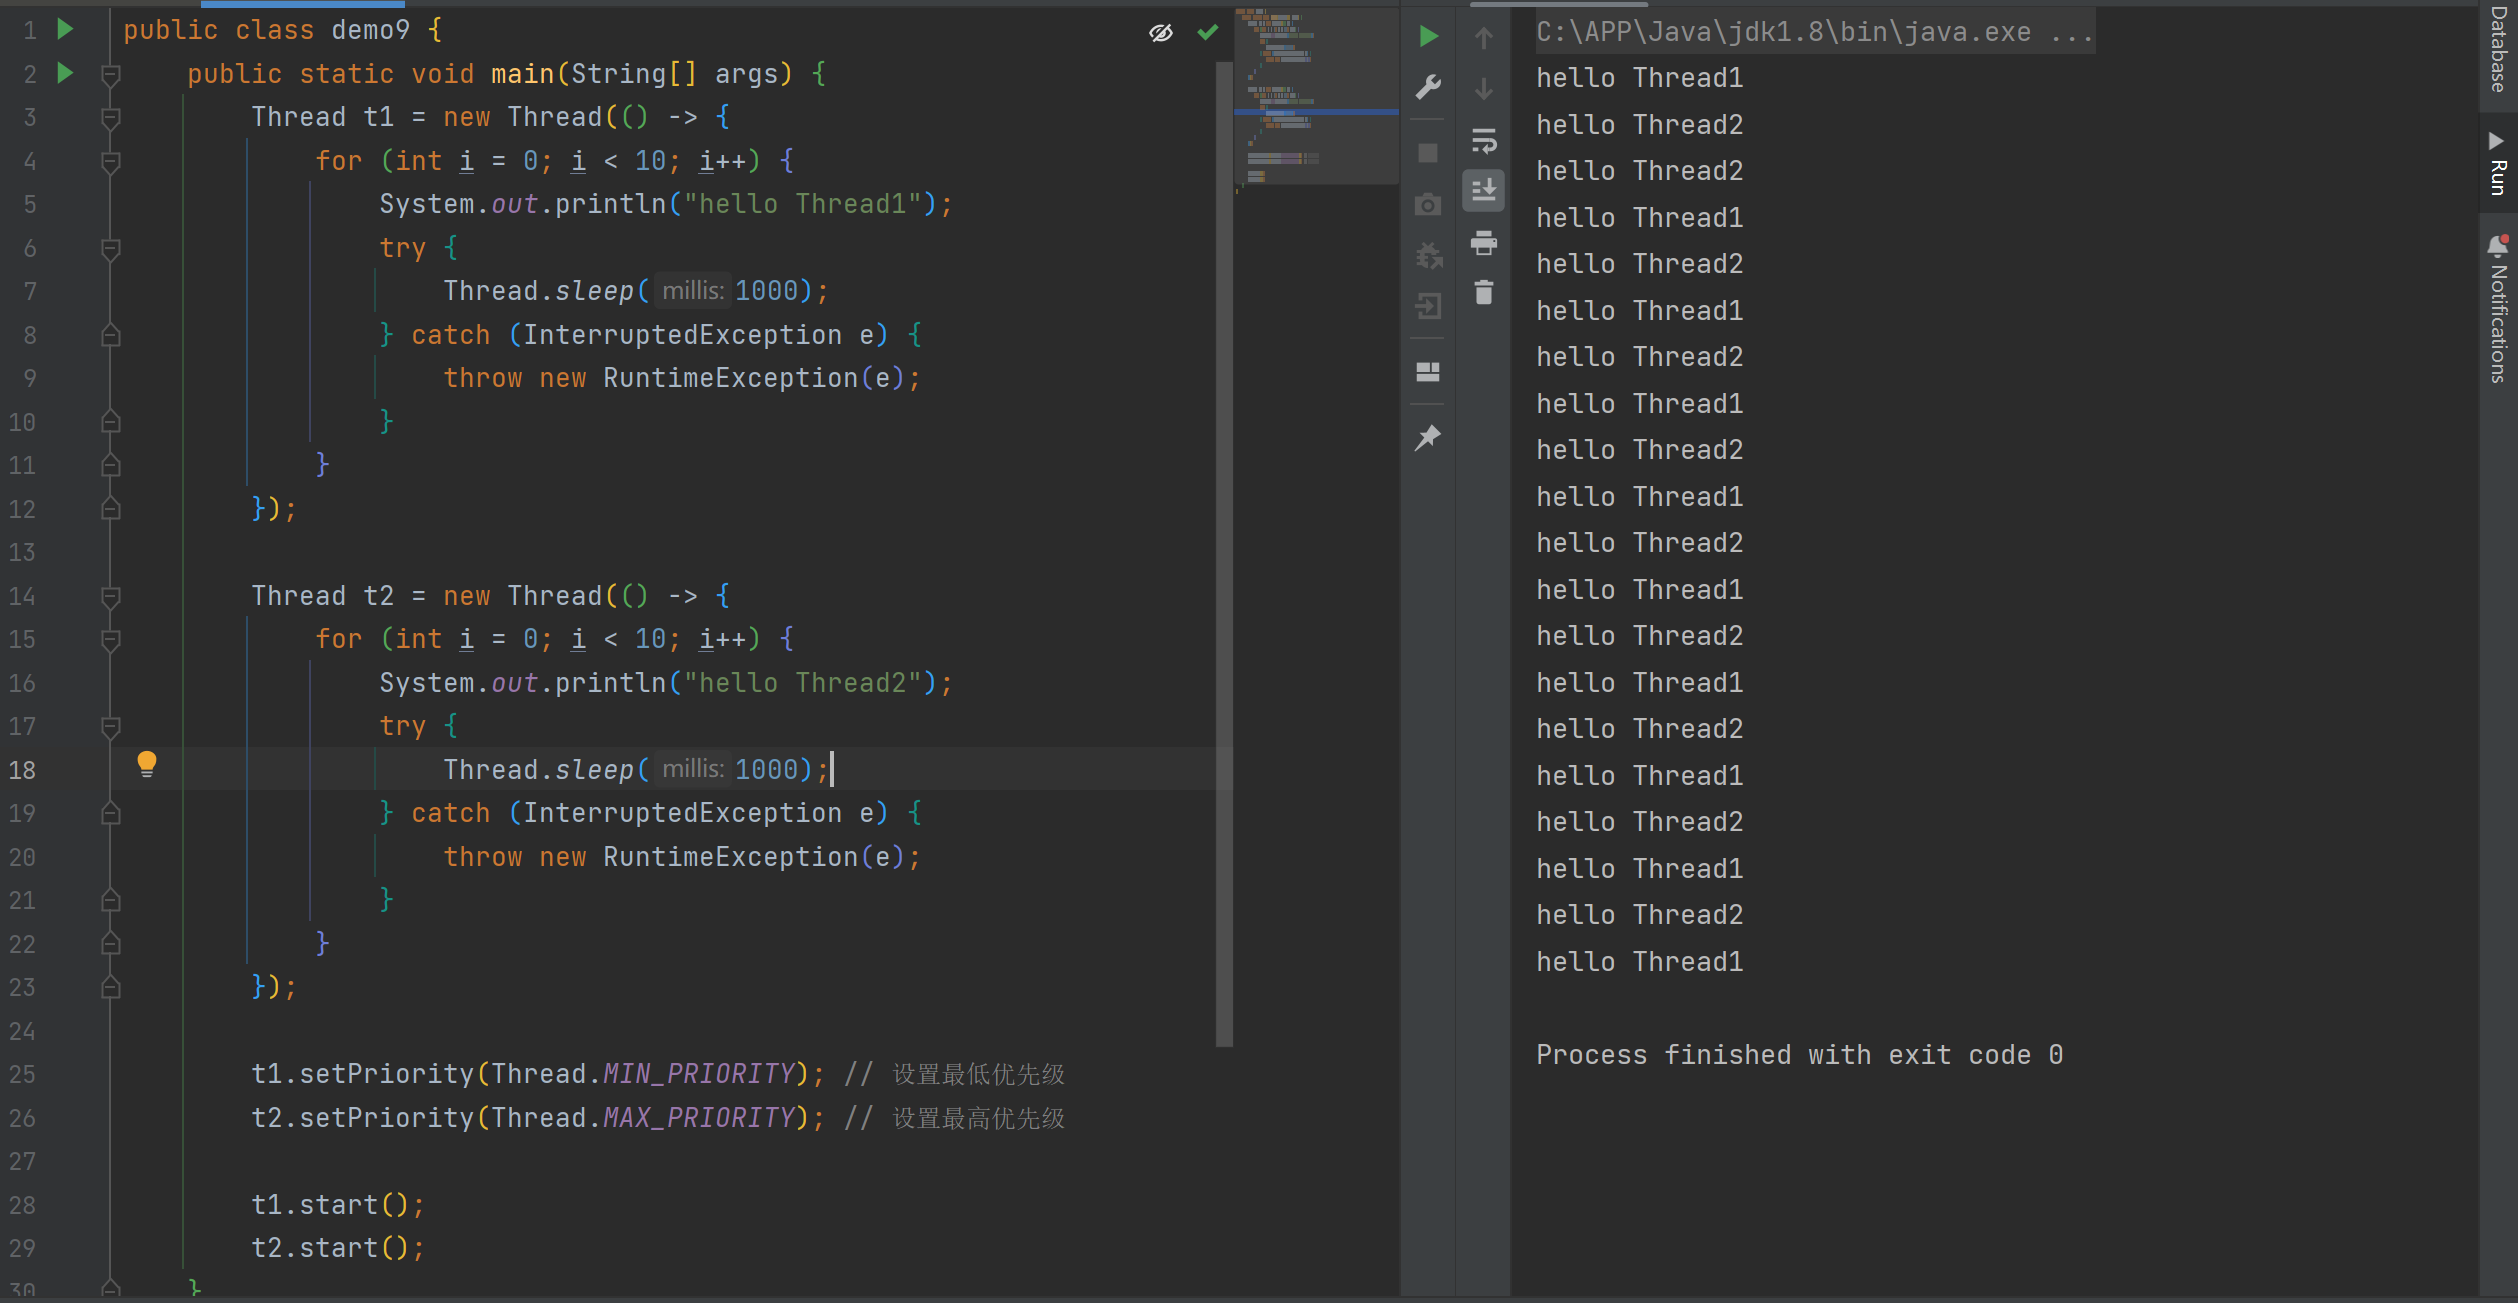
Task: Click the green Rerun button in Run panel
Action: (1428, 37)
